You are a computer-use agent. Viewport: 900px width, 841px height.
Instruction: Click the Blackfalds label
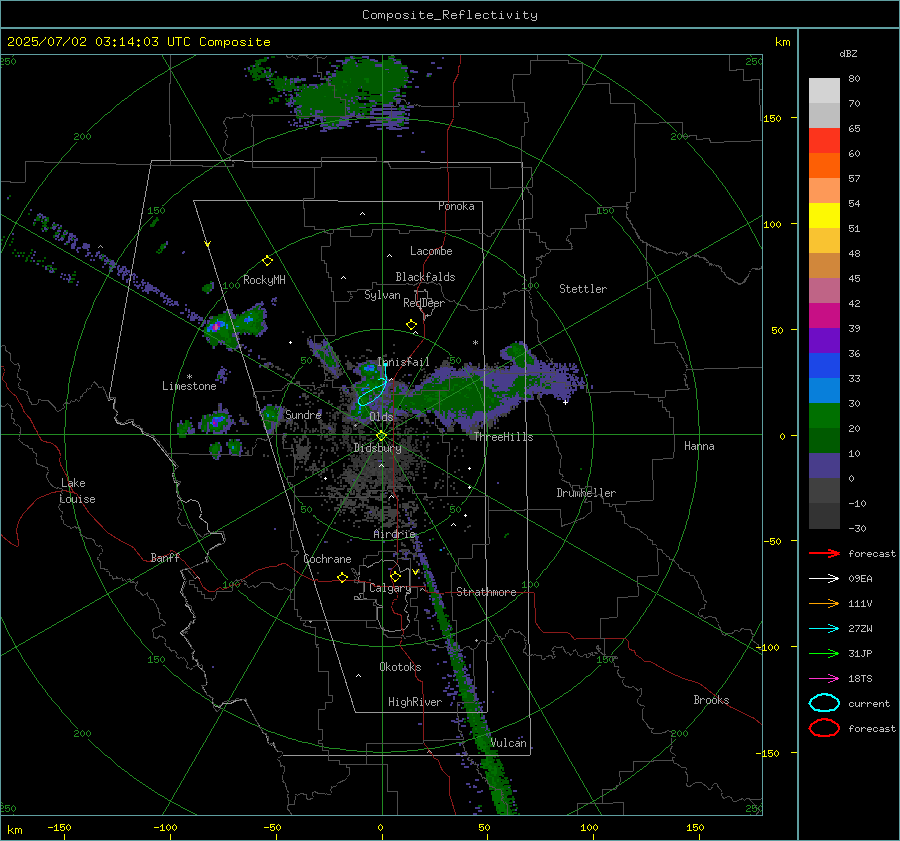click(x=425, y=277)
